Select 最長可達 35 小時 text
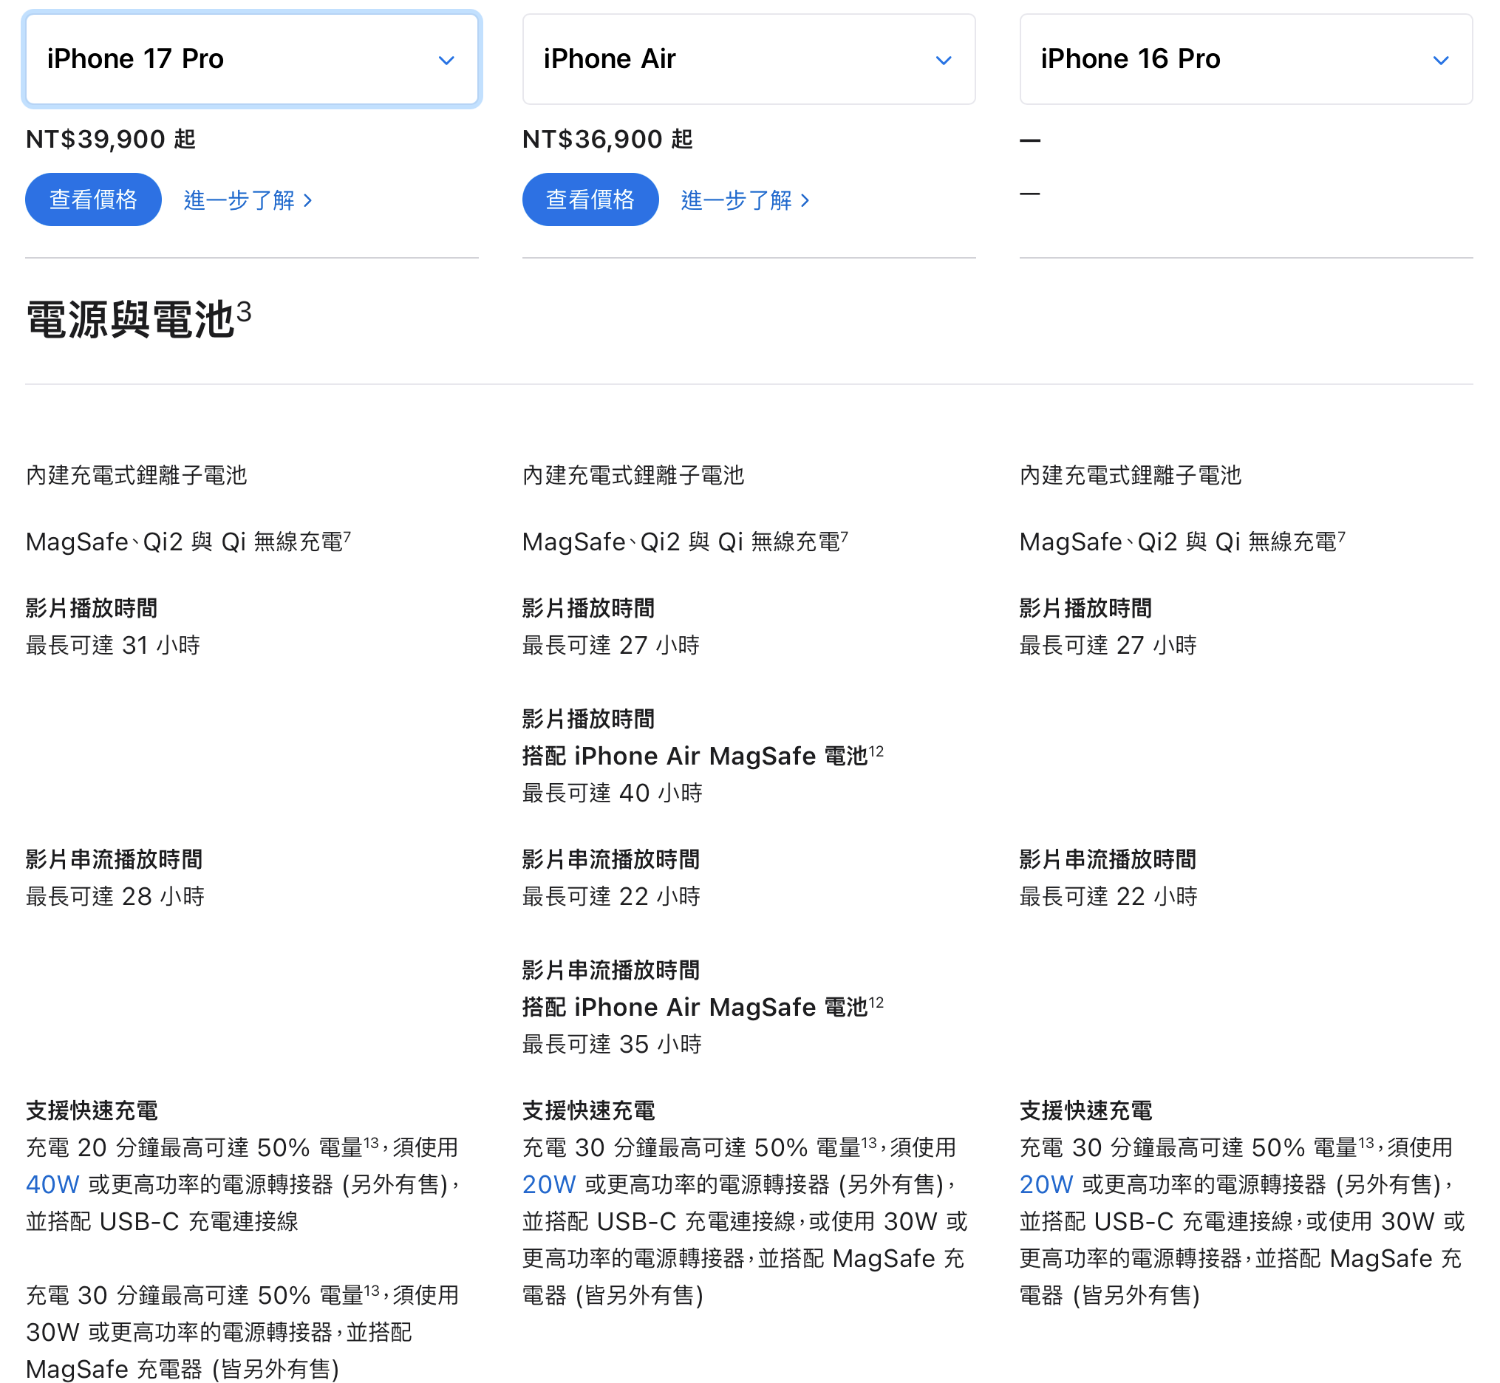Viewport: 1500px width, 1383px height. click(x=612, y=1044)
